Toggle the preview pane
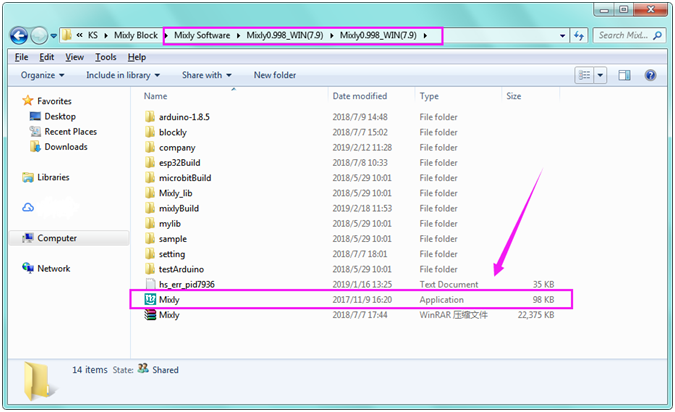This screenshot has height=412, width=675. click(x=625, y=75)
